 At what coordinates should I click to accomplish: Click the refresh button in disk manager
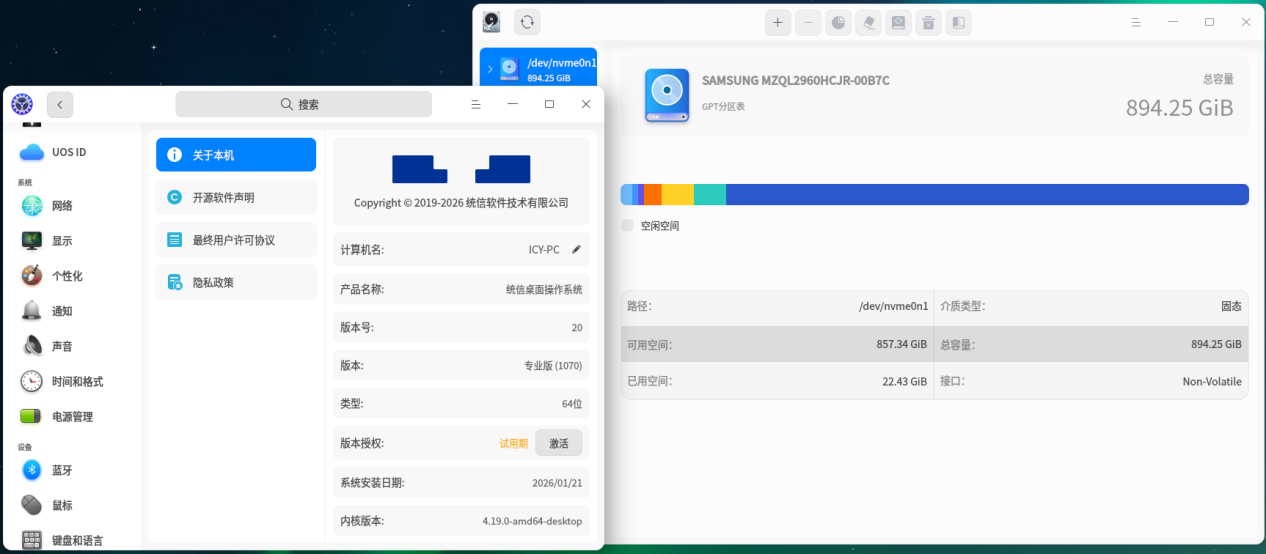click(527, 22)
